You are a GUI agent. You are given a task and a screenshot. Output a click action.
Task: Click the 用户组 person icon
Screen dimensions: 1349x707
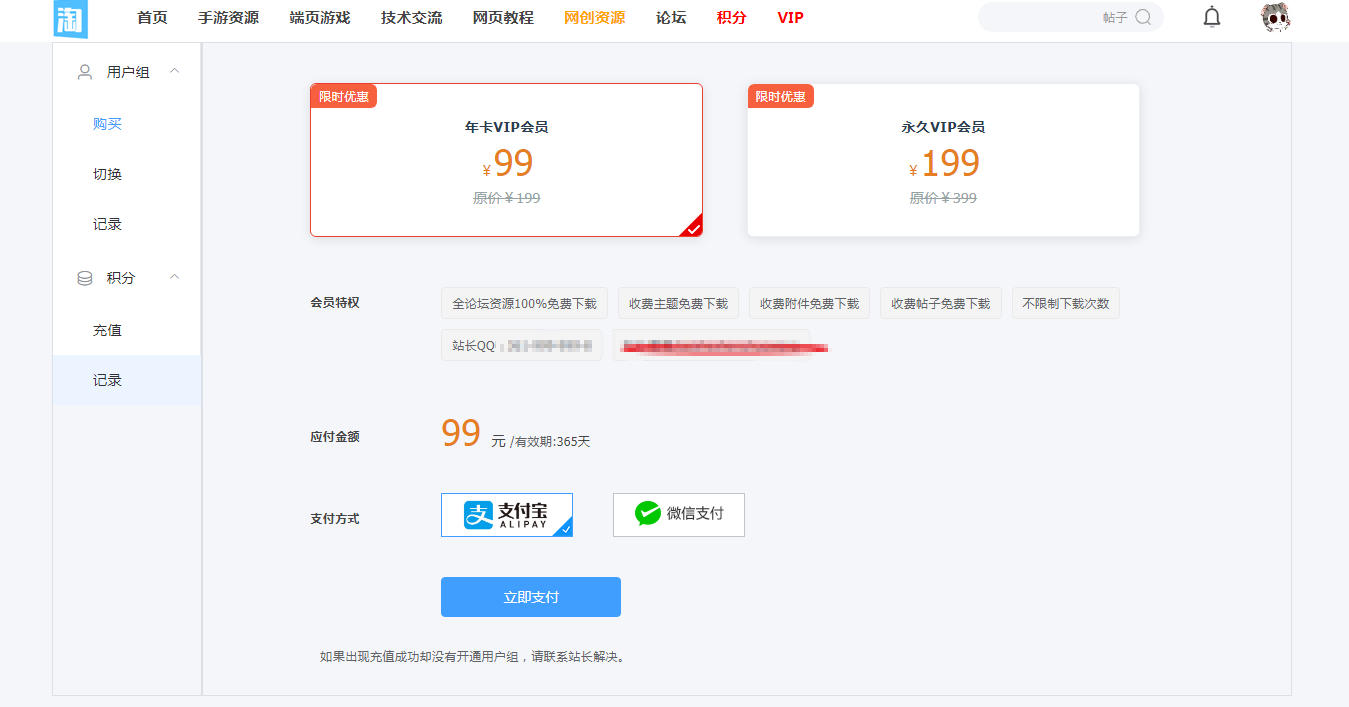(85, 72)
